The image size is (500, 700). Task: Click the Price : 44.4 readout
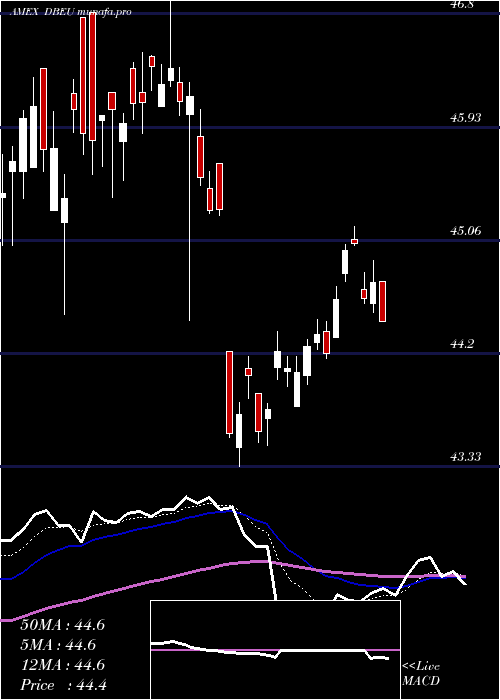(x=63, y=685)
